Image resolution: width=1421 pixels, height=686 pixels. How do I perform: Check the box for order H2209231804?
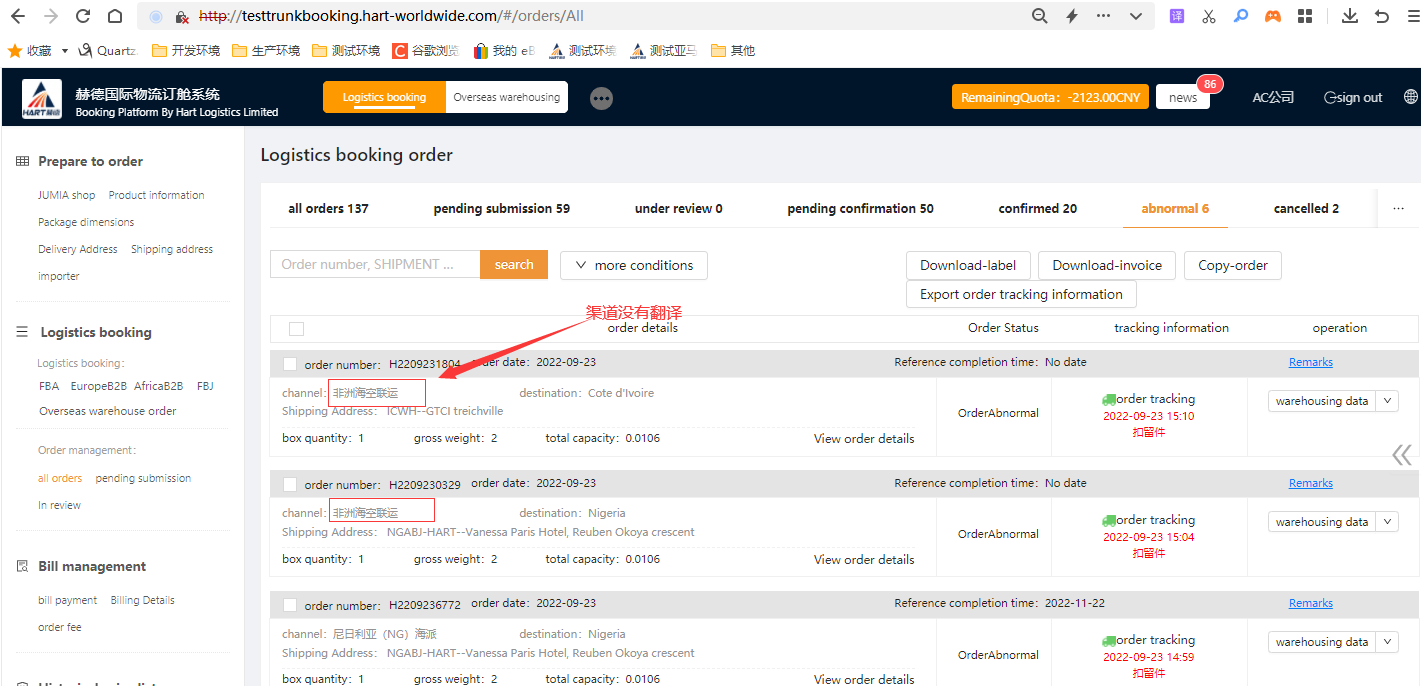point(290,364)
